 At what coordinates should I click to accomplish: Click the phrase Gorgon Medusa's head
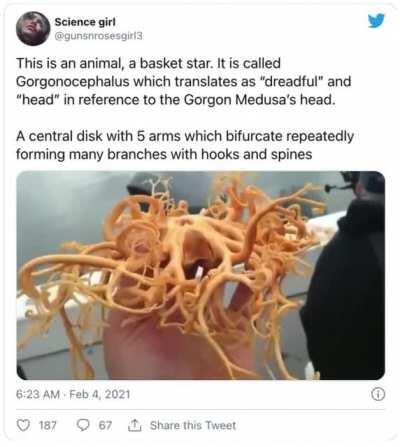tap(259, 100)
